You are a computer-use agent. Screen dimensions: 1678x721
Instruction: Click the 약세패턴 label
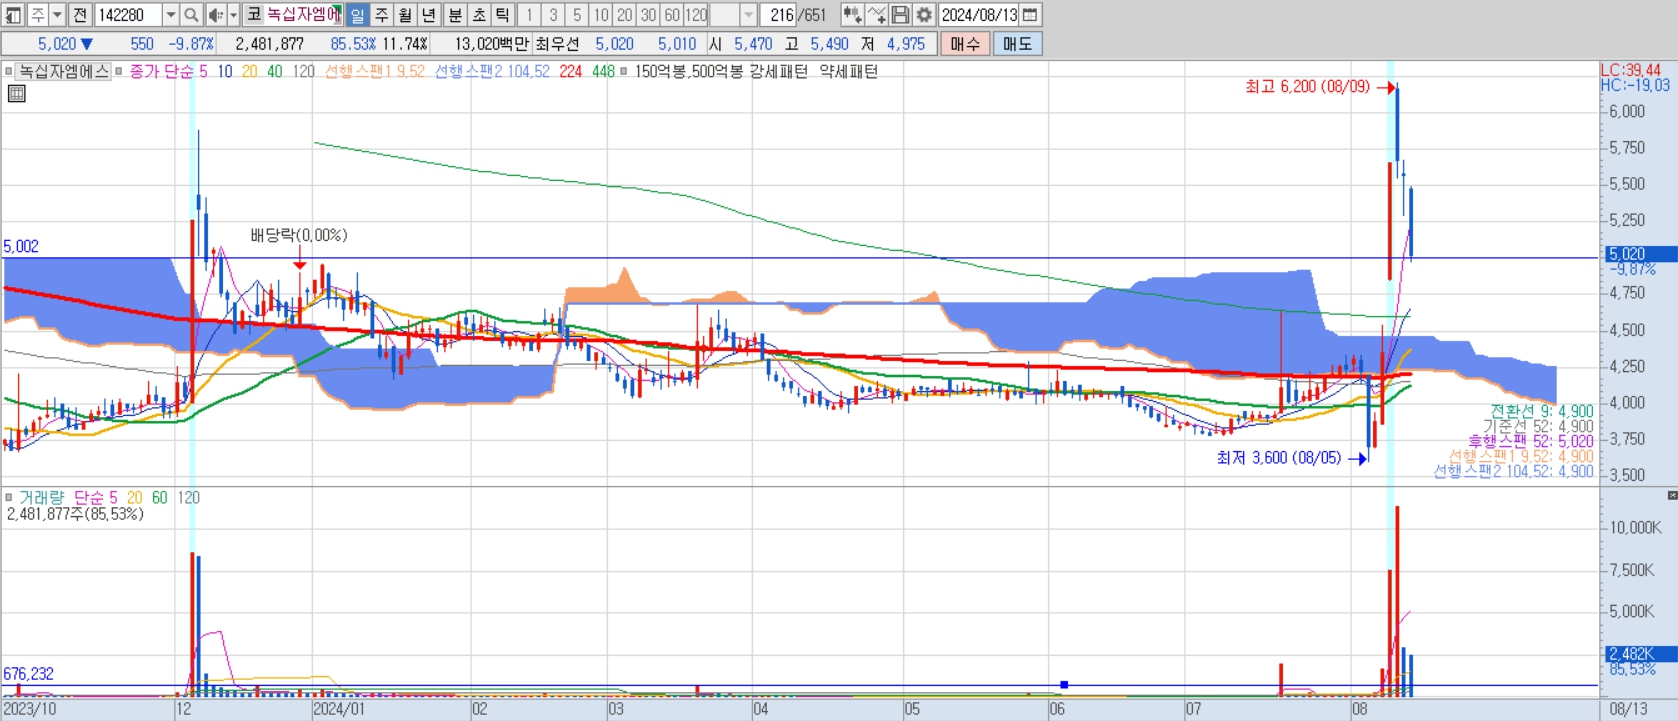848,71
